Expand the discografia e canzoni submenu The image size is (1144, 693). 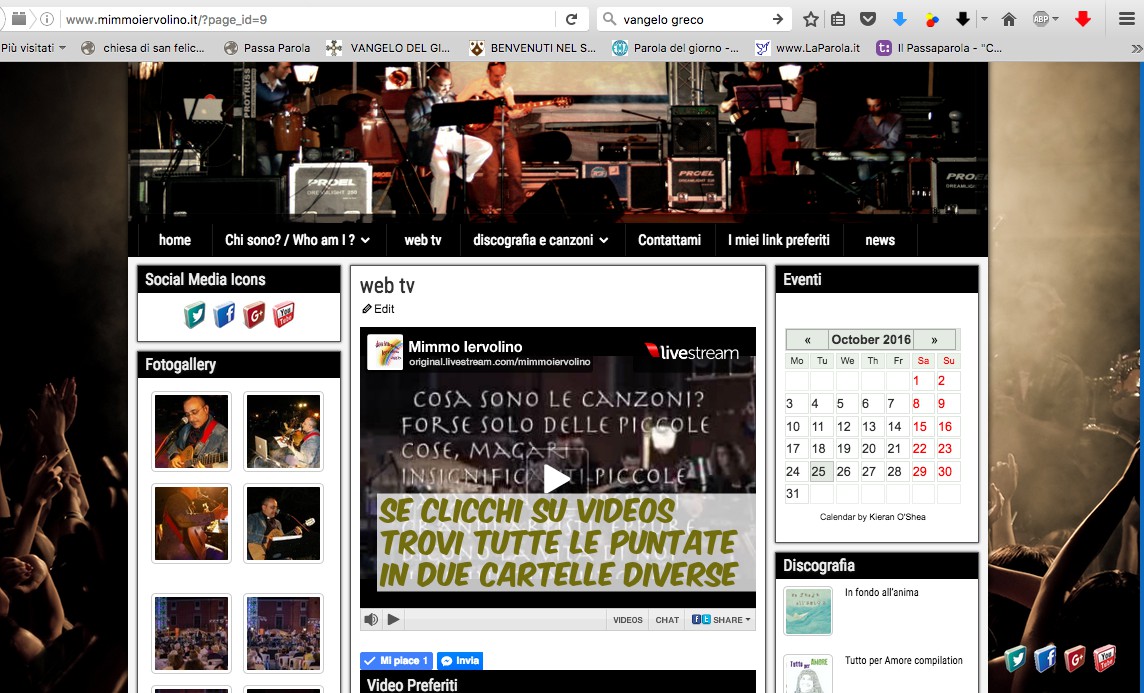604,240
